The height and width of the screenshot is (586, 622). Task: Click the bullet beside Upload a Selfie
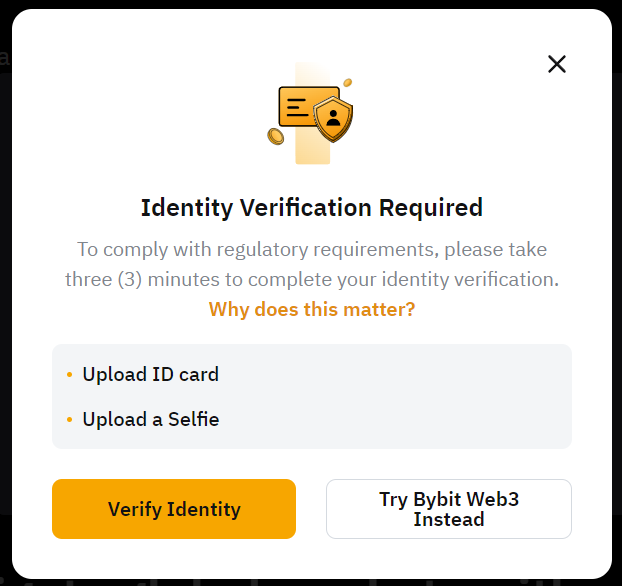coord(69,420)
